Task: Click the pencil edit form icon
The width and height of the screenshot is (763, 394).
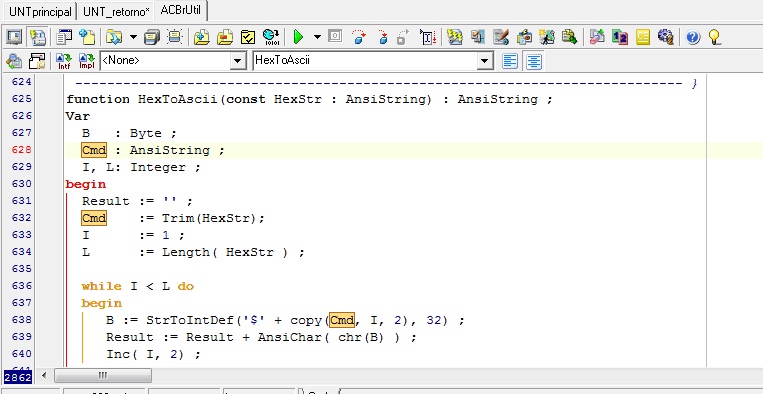Action: (x=501, y=37)
